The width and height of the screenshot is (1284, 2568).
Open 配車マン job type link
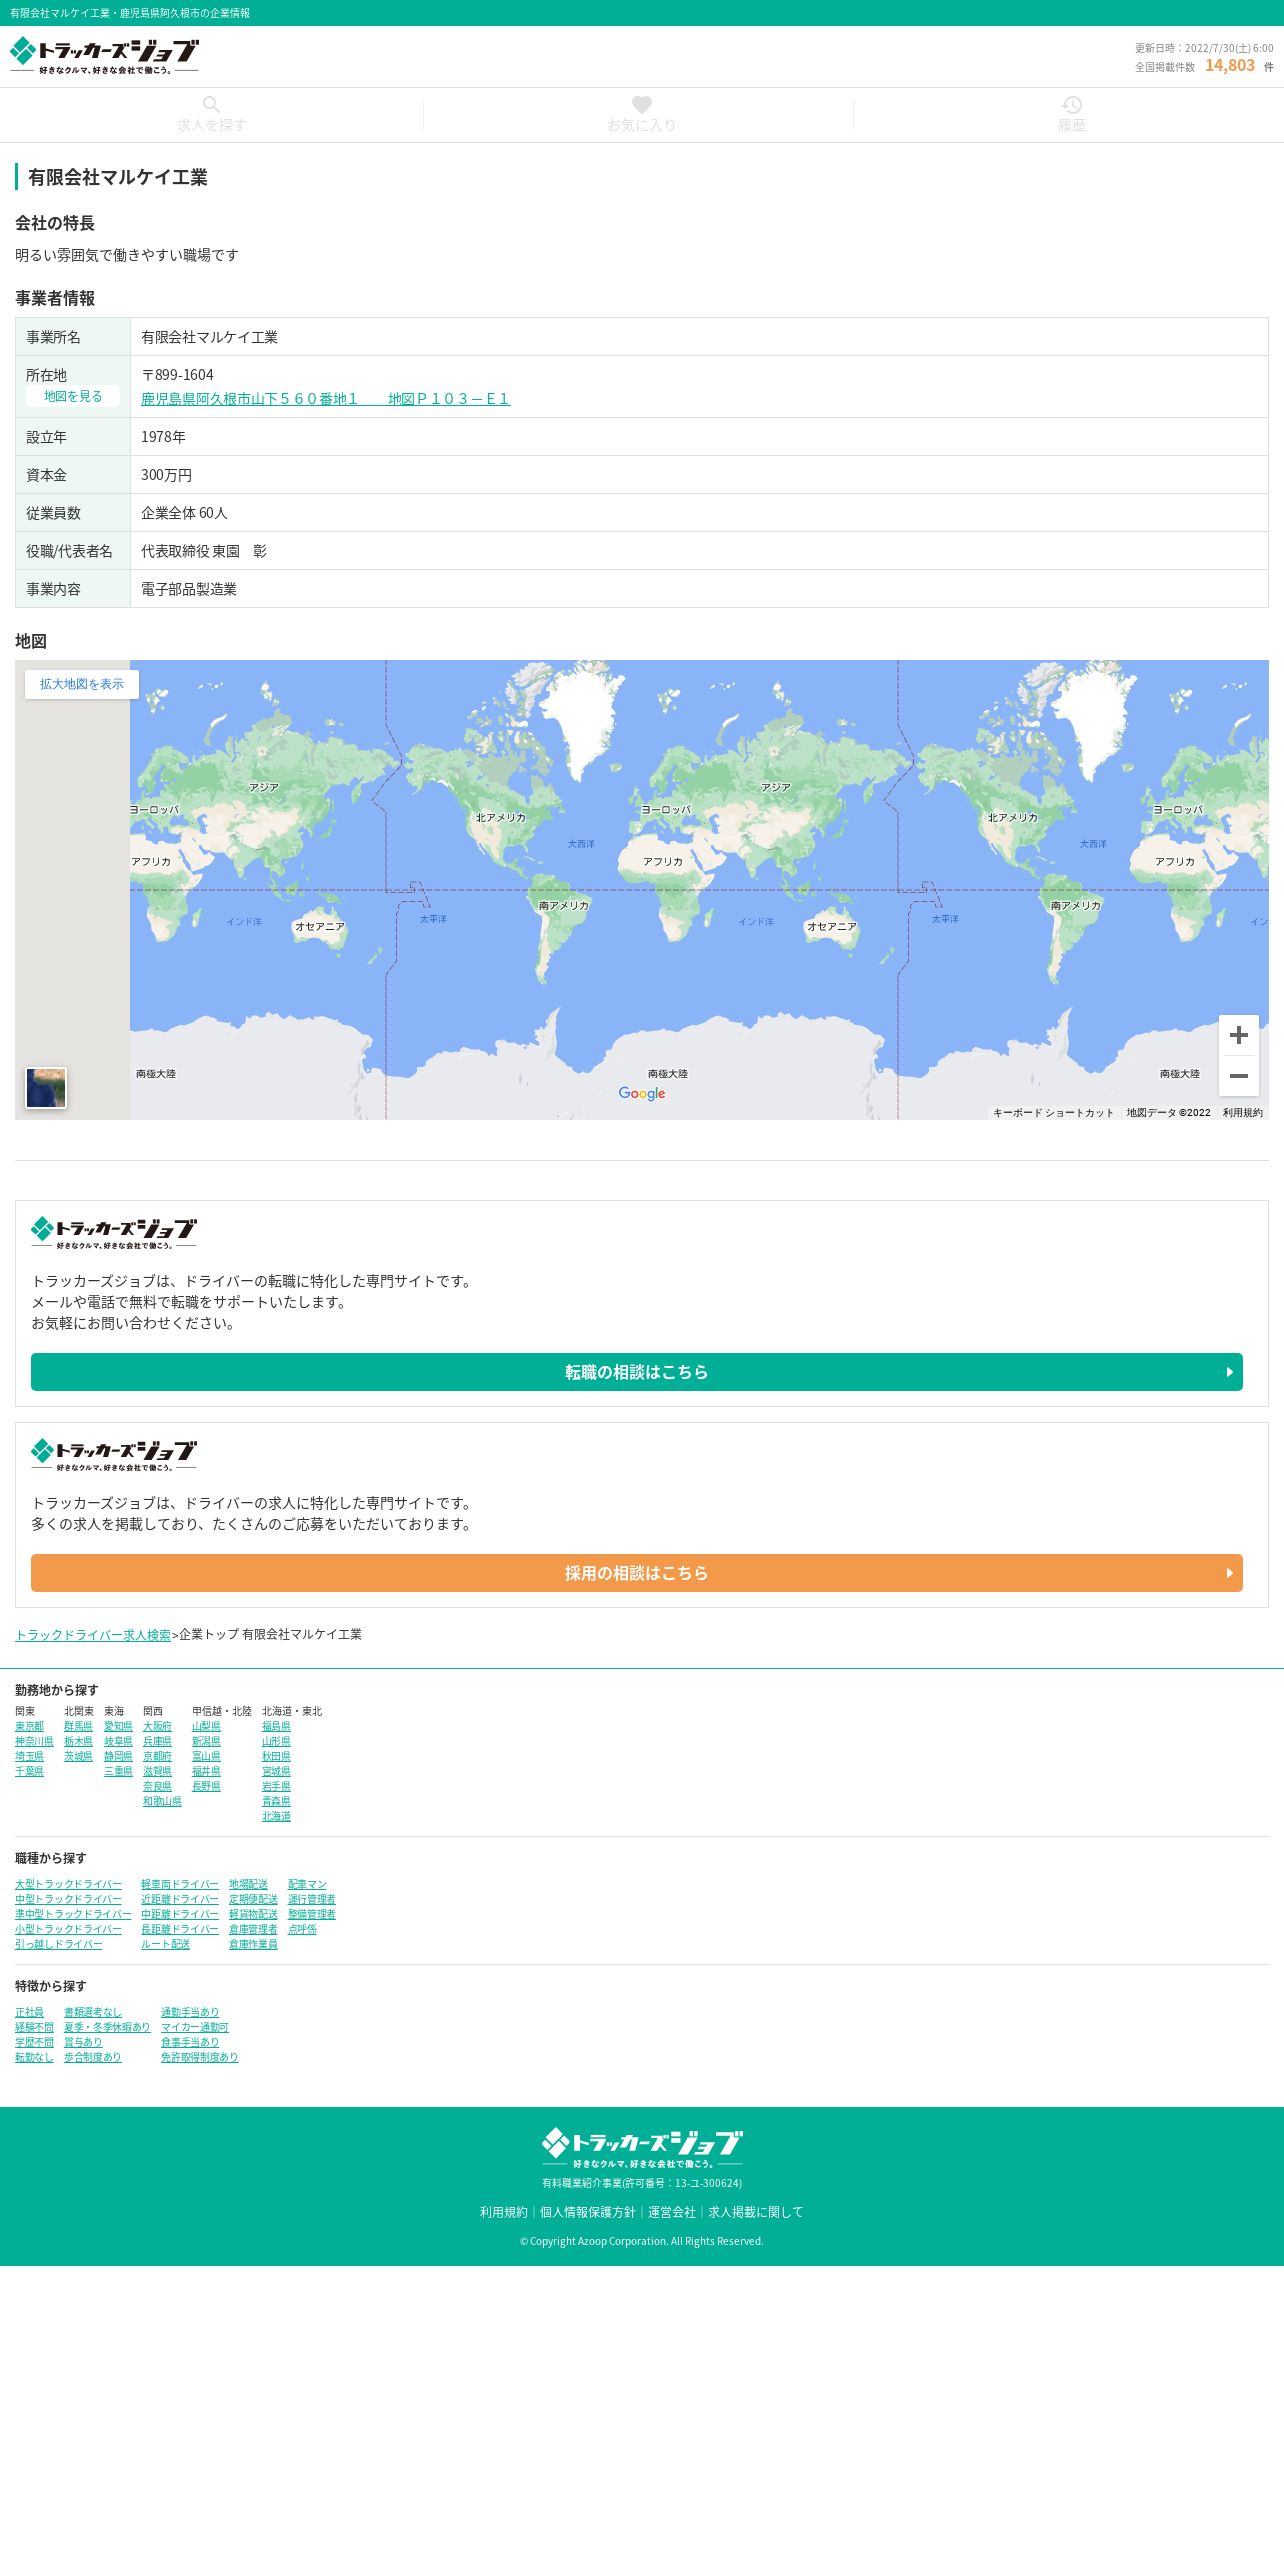click(x=307, y=1885)
